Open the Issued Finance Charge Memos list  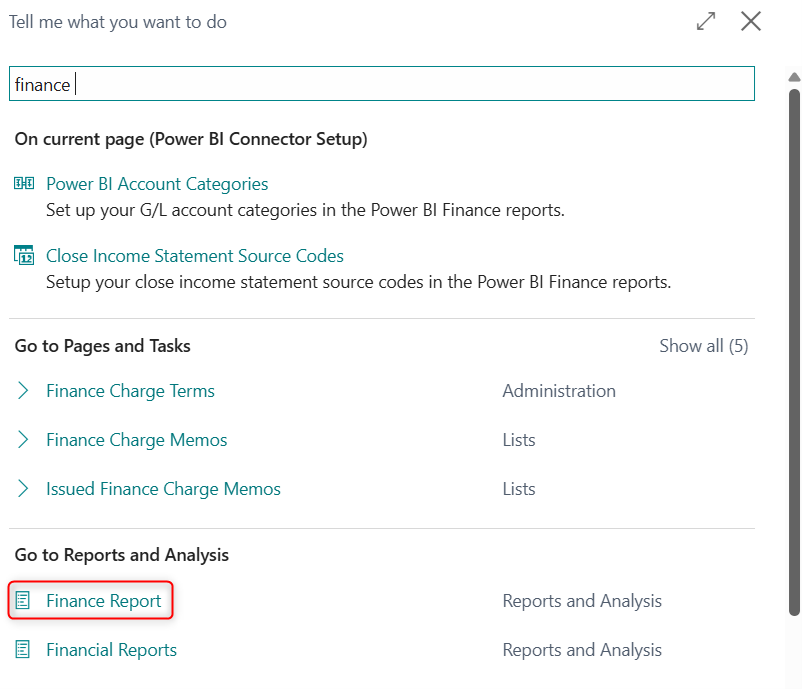[x=163, y=489]
